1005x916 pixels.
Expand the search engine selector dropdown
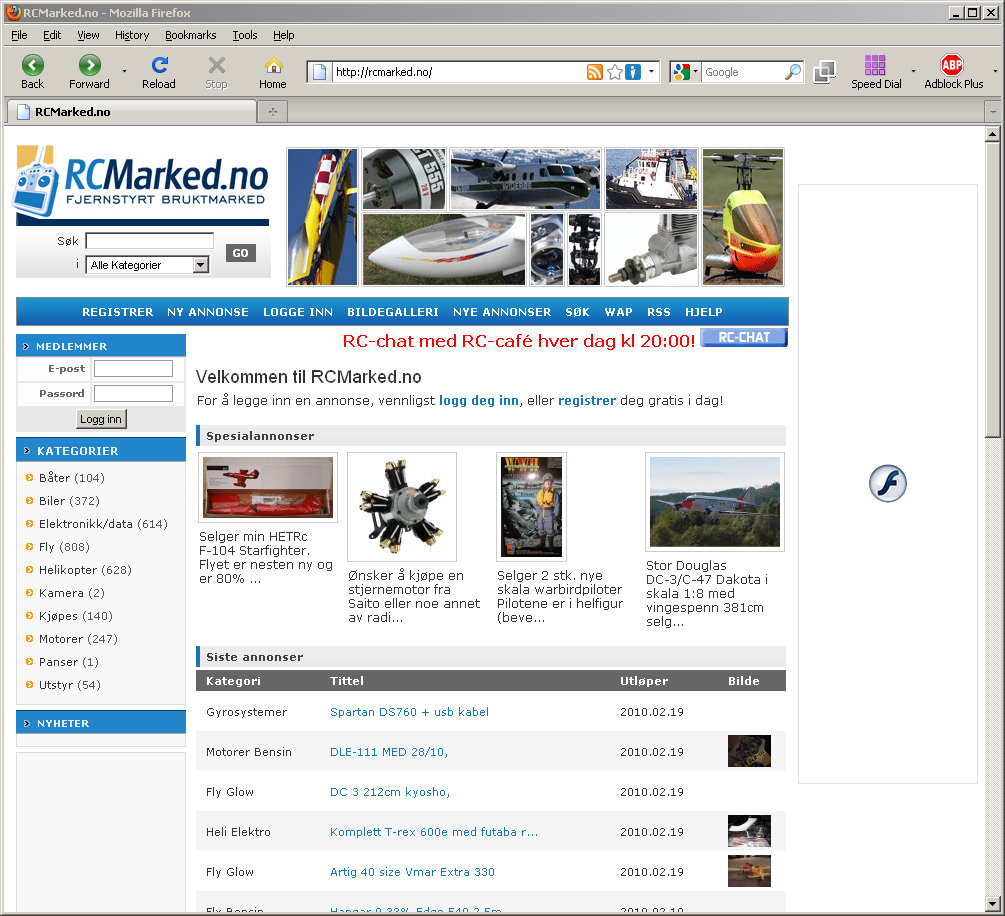686,72
